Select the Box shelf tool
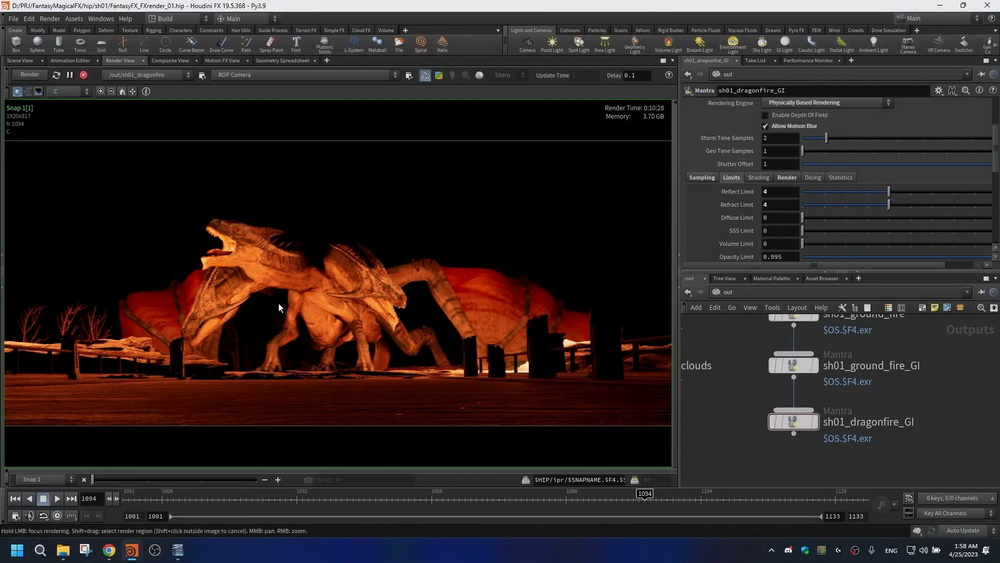The height and width of the screenshot is (563, 1000). pyautogui.click(x=16, y=43)
